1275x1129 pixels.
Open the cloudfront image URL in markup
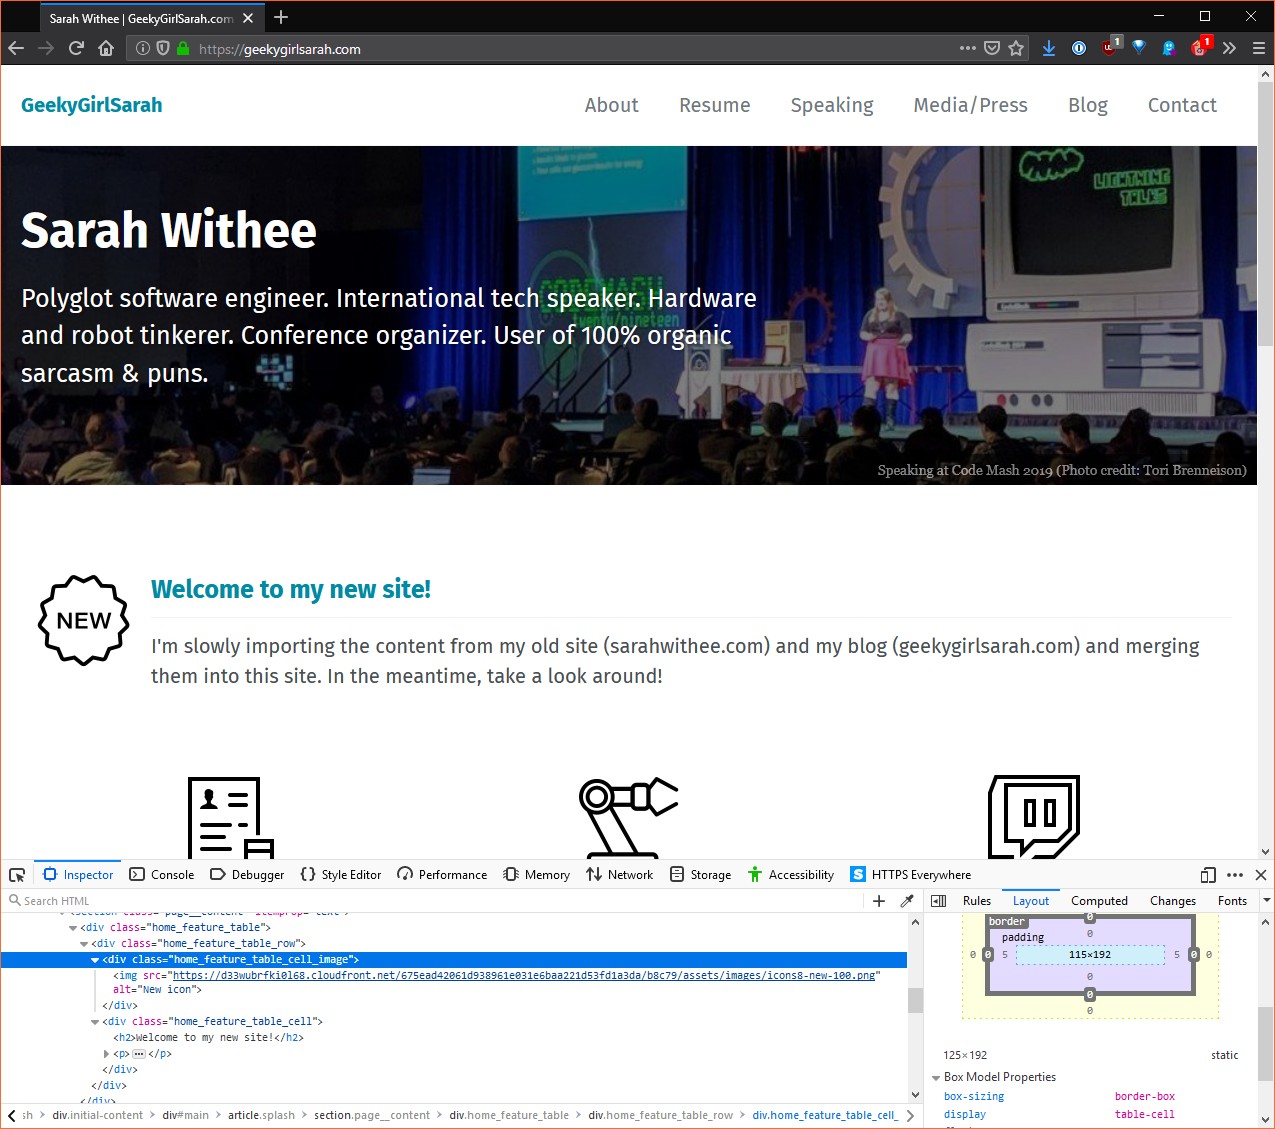tap(523, 975)
